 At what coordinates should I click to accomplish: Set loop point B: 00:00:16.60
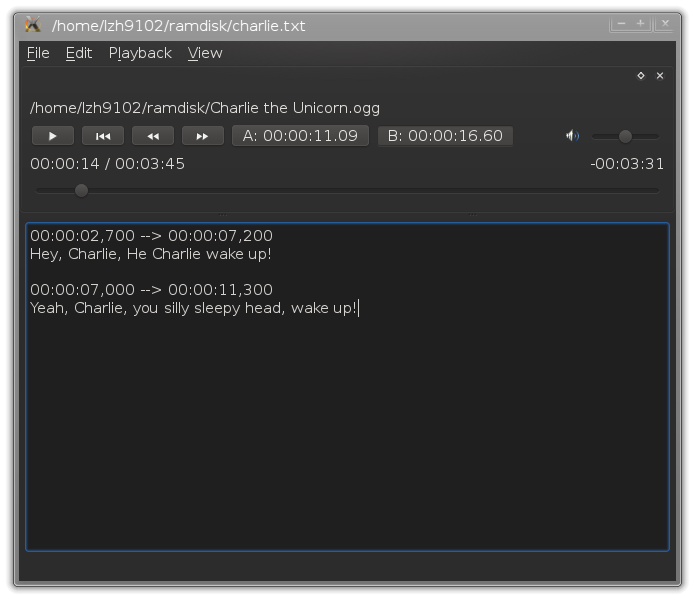(x=445, y=136)
